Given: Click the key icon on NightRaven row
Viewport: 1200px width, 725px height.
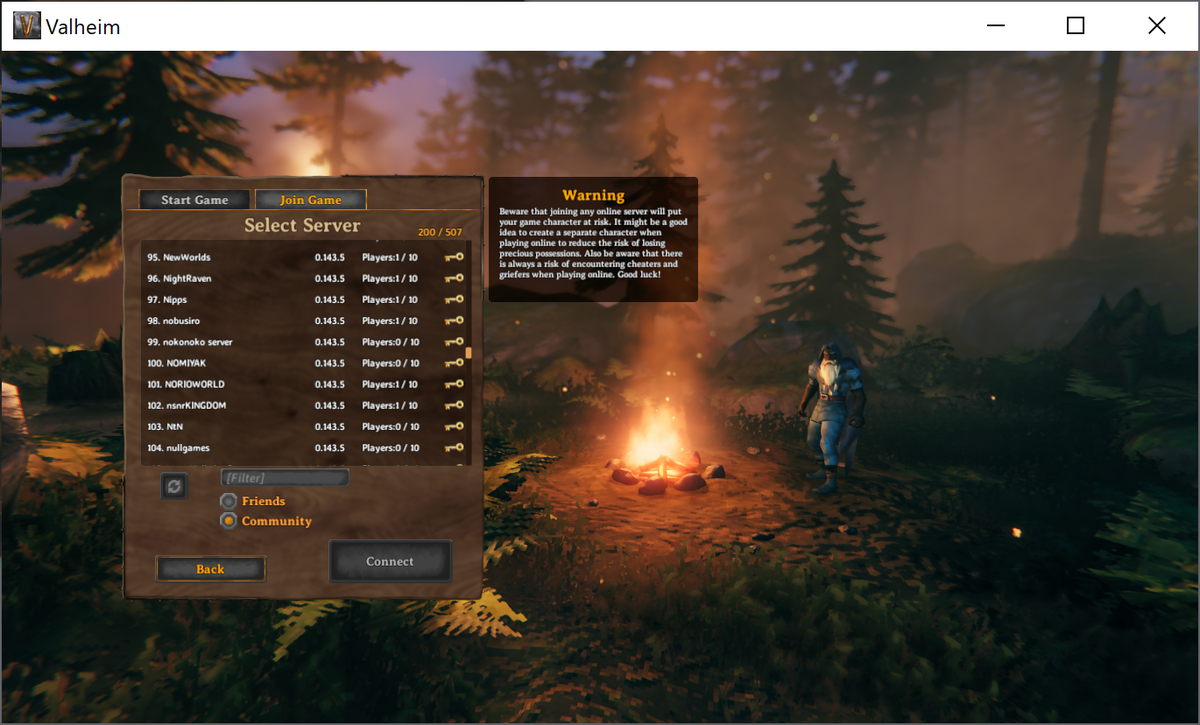Looking at the screenshot, I should tap(454, 278).
